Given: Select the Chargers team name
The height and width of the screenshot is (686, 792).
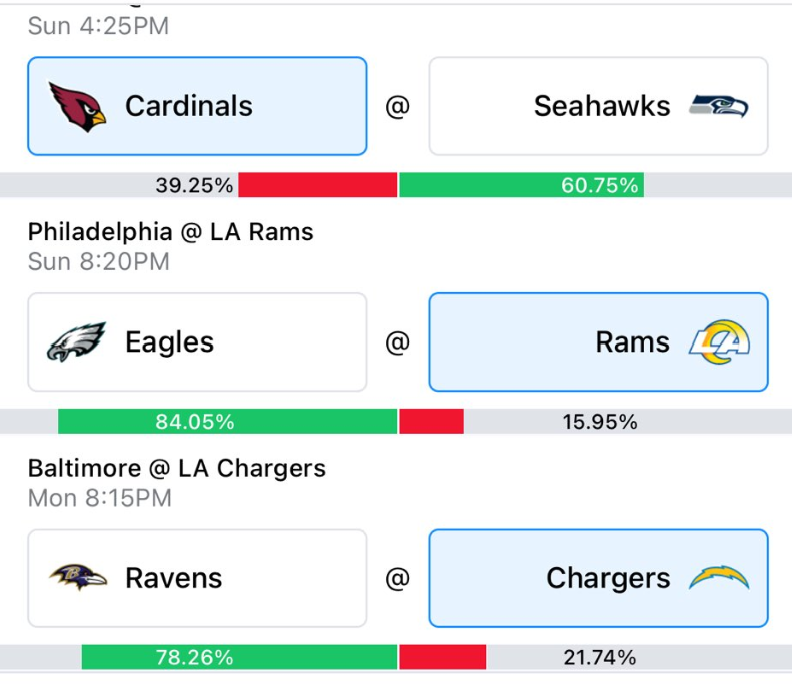Looking at the screenshot, I should click(x=608, y=578).
